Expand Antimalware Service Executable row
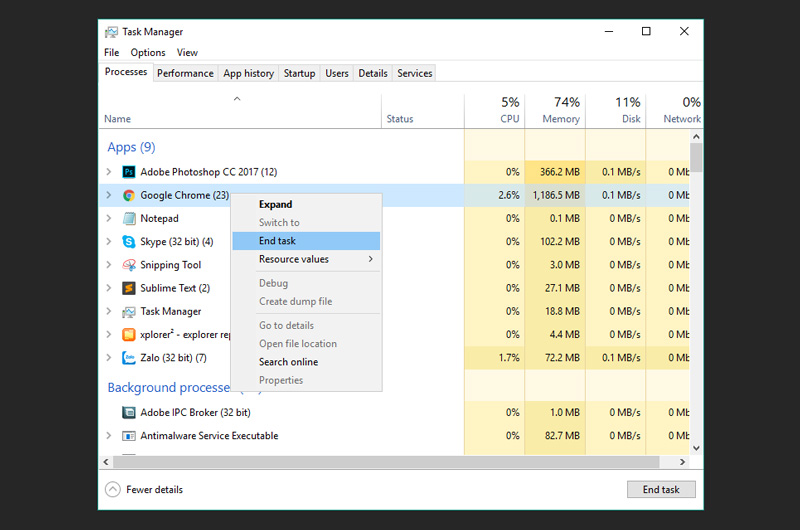This screenshot has width=800, height=530. tap(109, 436)
